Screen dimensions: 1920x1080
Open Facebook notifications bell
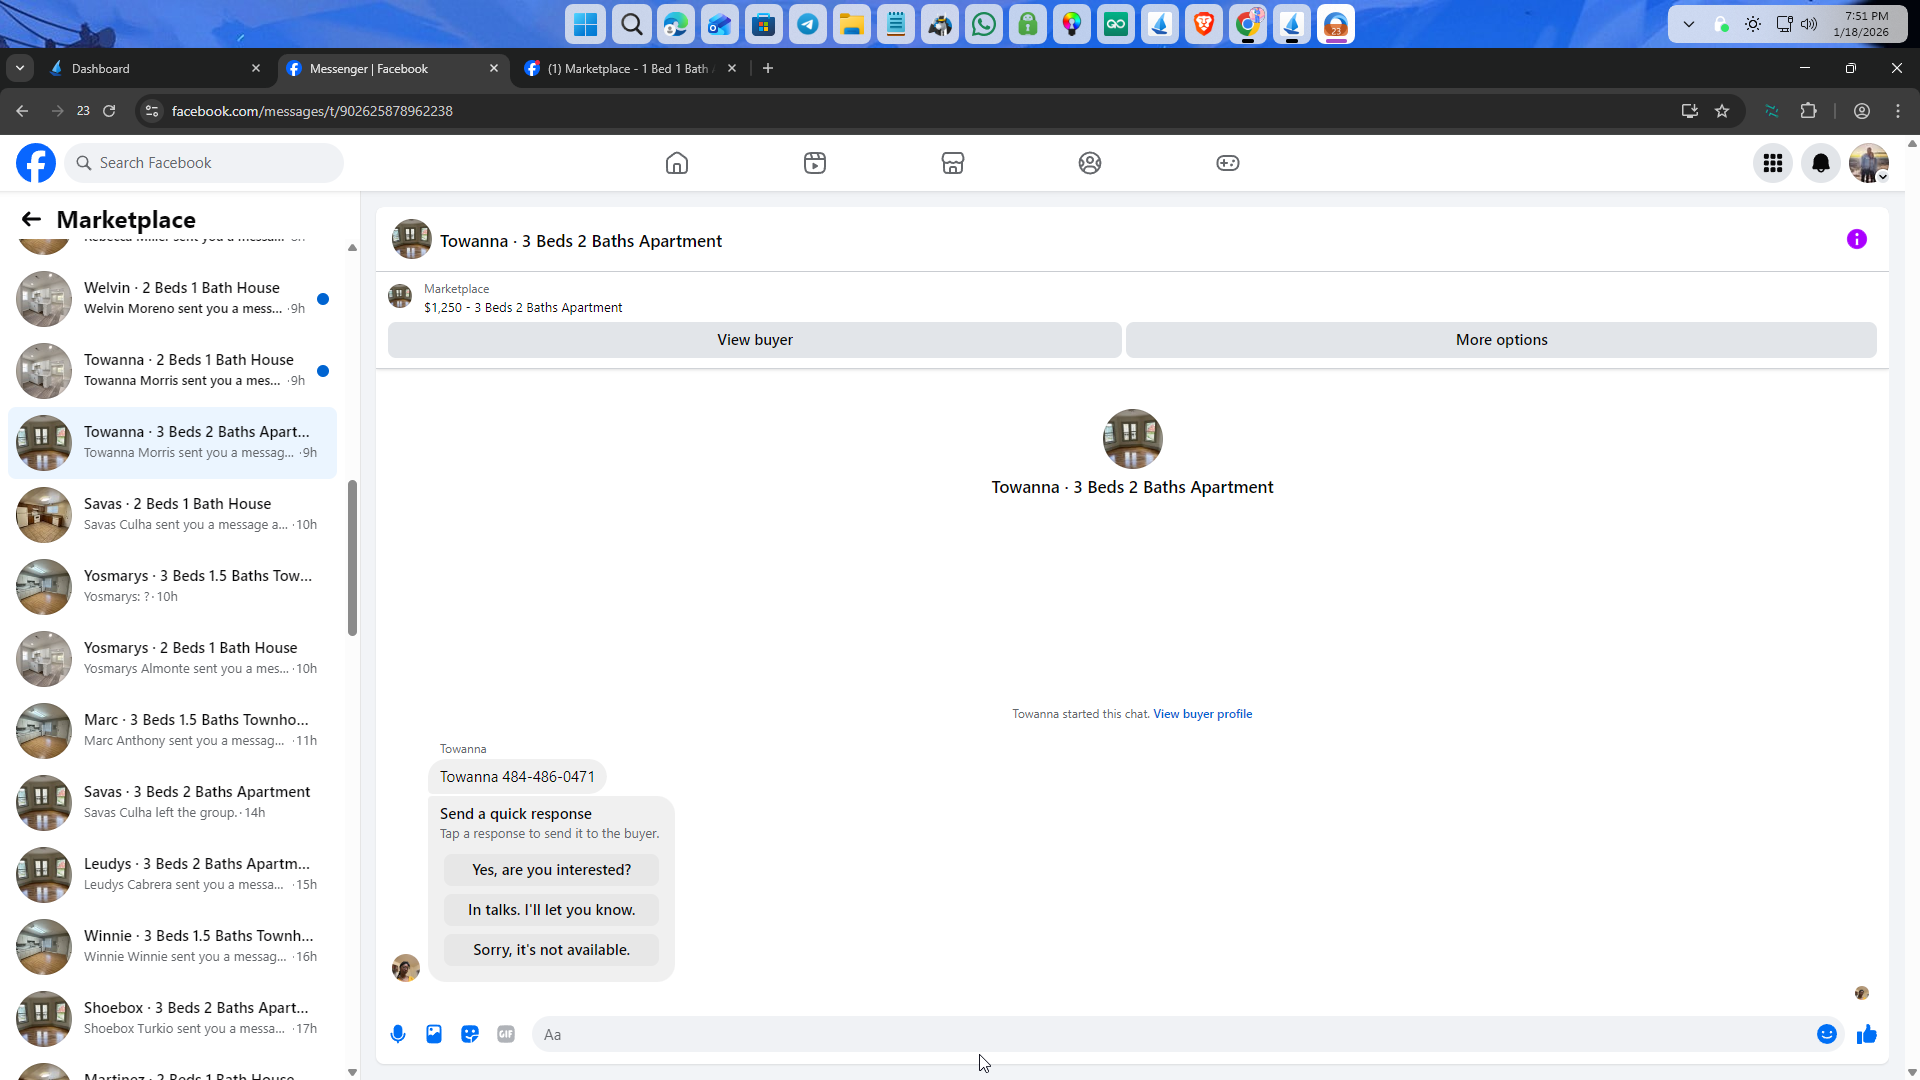(x=1820, y=163)
